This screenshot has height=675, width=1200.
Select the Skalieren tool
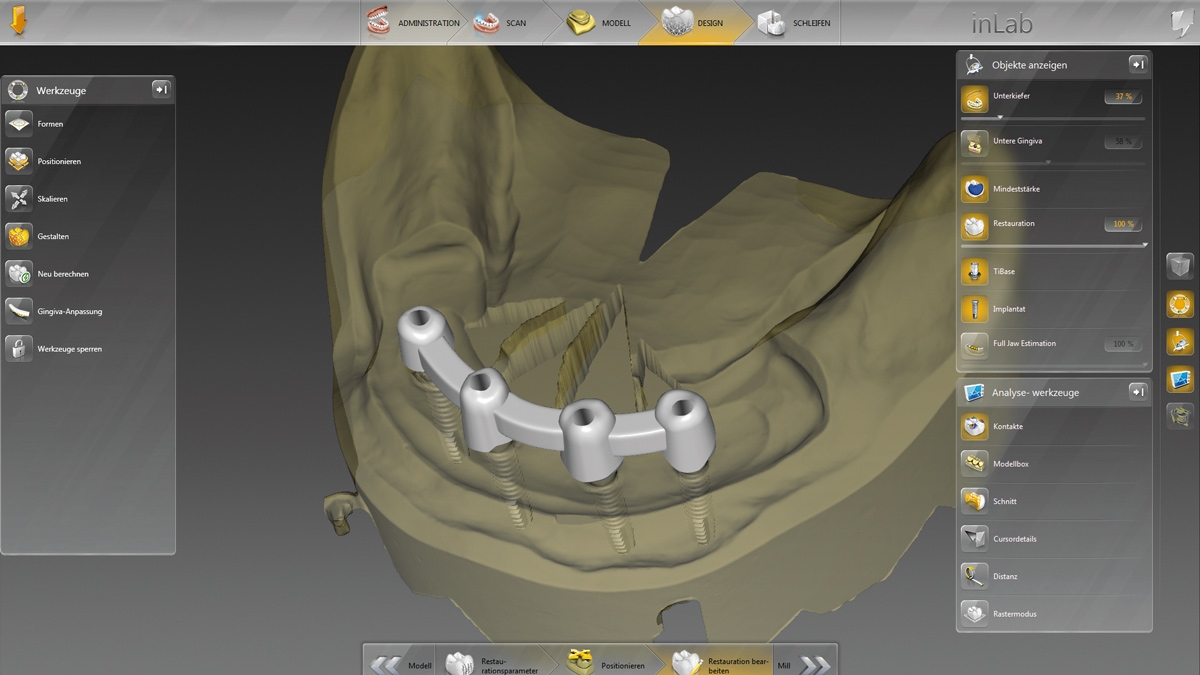point(20,199)
